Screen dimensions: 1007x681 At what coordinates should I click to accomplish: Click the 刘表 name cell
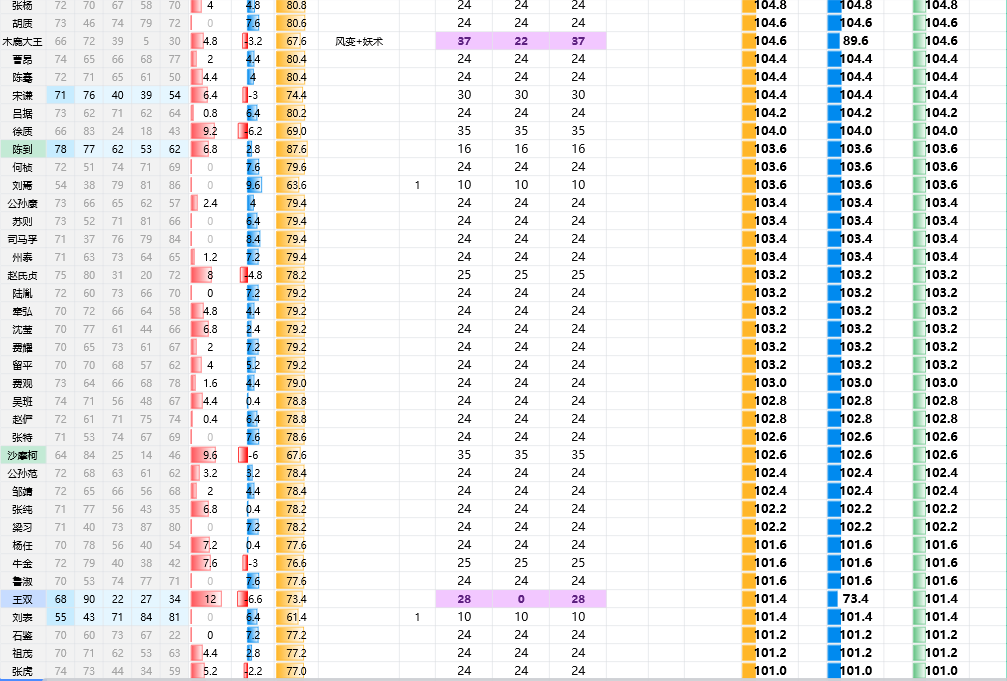point(22,617)
